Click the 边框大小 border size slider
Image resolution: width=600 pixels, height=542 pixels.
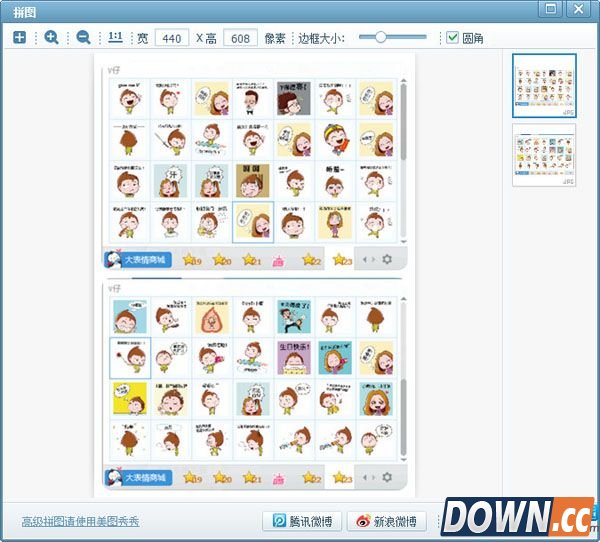(x=393, y=37)
